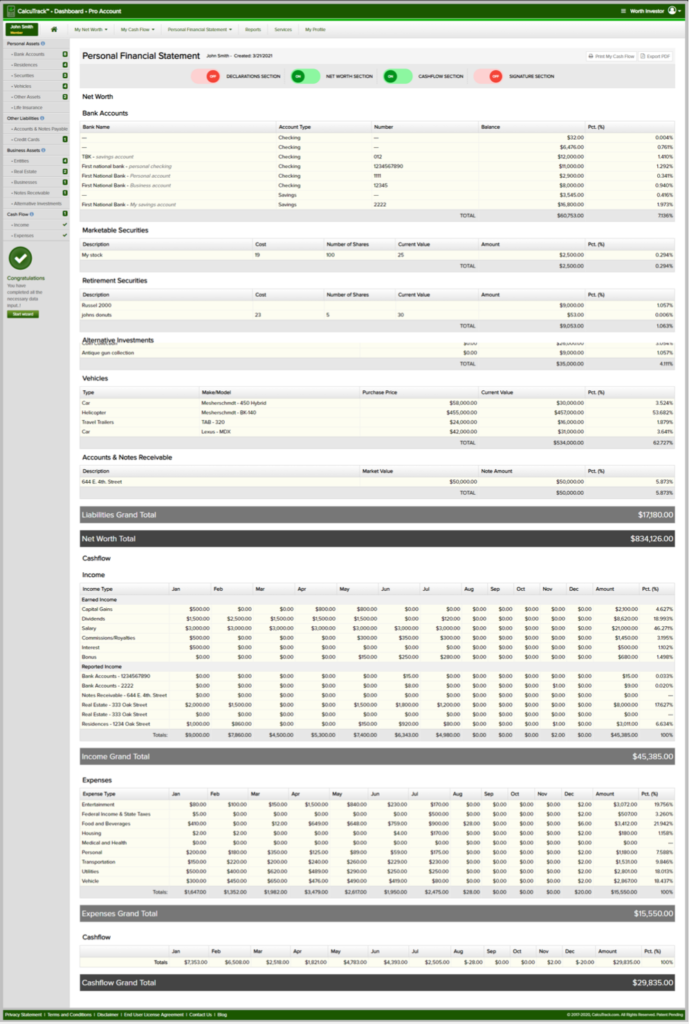
Task: Click the CalcuTrack logo icon
Action: [x=10, y=11]
